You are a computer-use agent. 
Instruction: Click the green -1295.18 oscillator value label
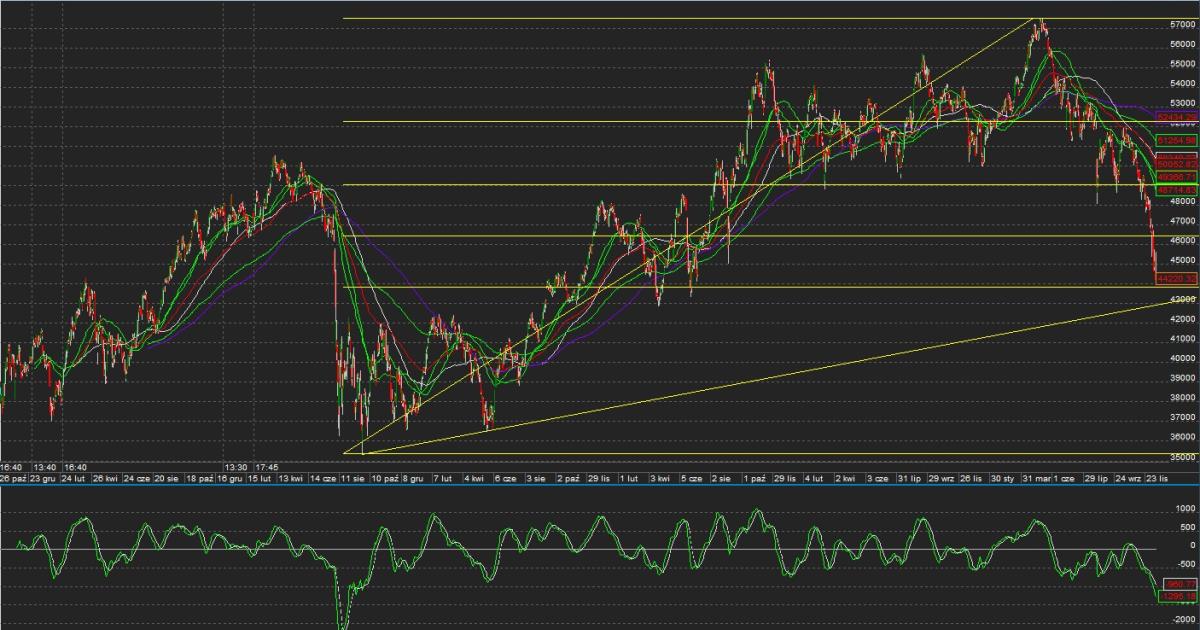click(x=1176, y=596)
